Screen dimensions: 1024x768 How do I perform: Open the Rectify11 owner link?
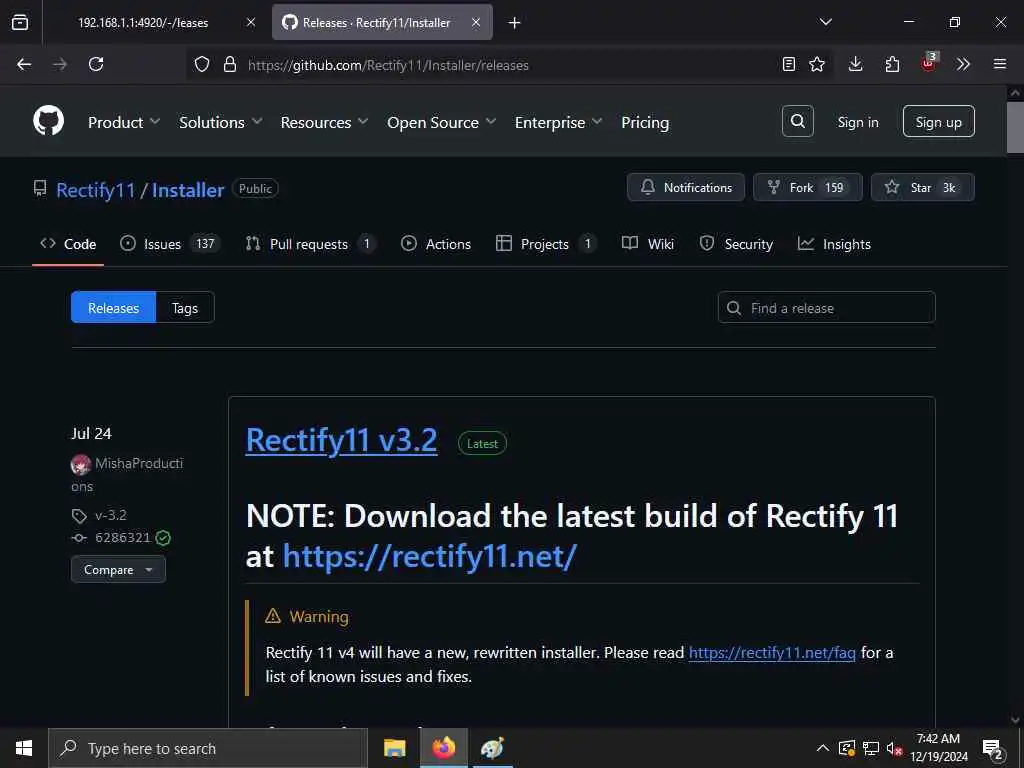click(x=95, y=190)
